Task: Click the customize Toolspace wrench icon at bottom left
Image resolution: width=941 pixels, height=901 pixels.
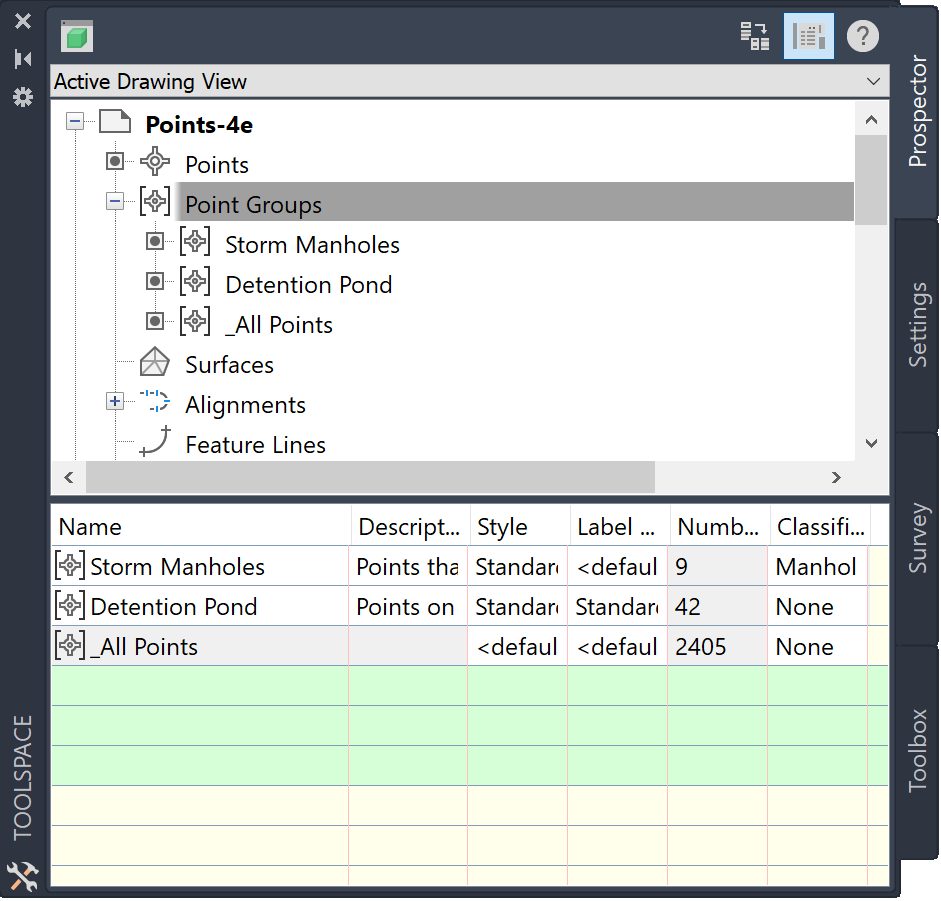Action: (22, 875)
